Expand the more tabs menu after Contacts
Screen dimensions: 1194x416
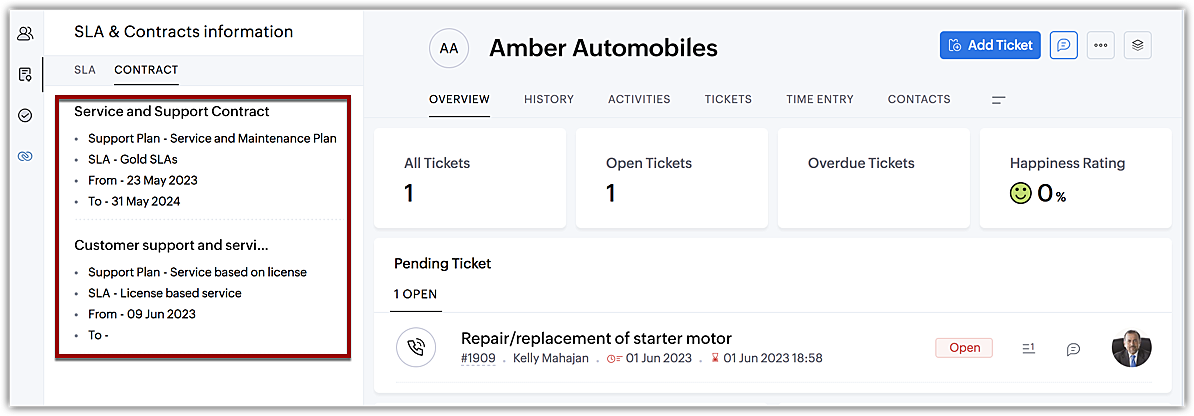[x=998, y=100]
